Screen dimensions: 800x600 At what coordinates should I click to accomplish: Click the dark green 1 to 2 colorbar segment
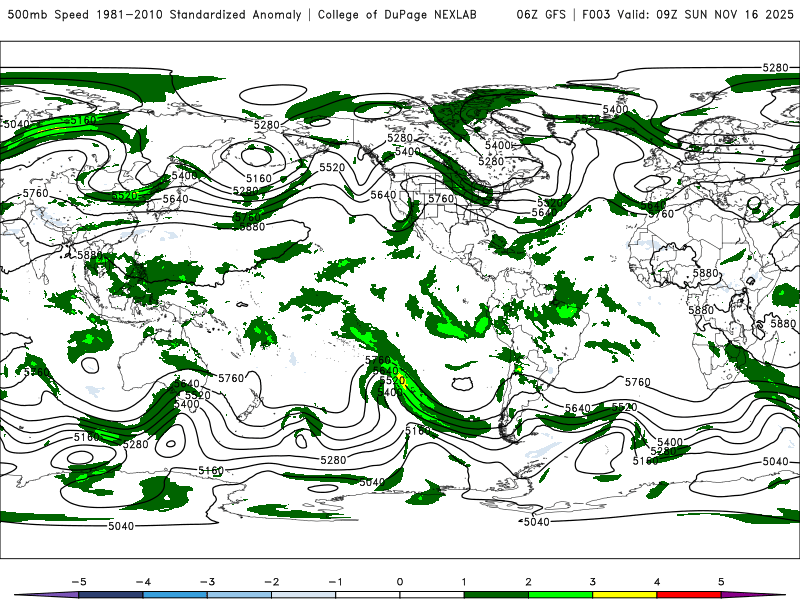496,595
